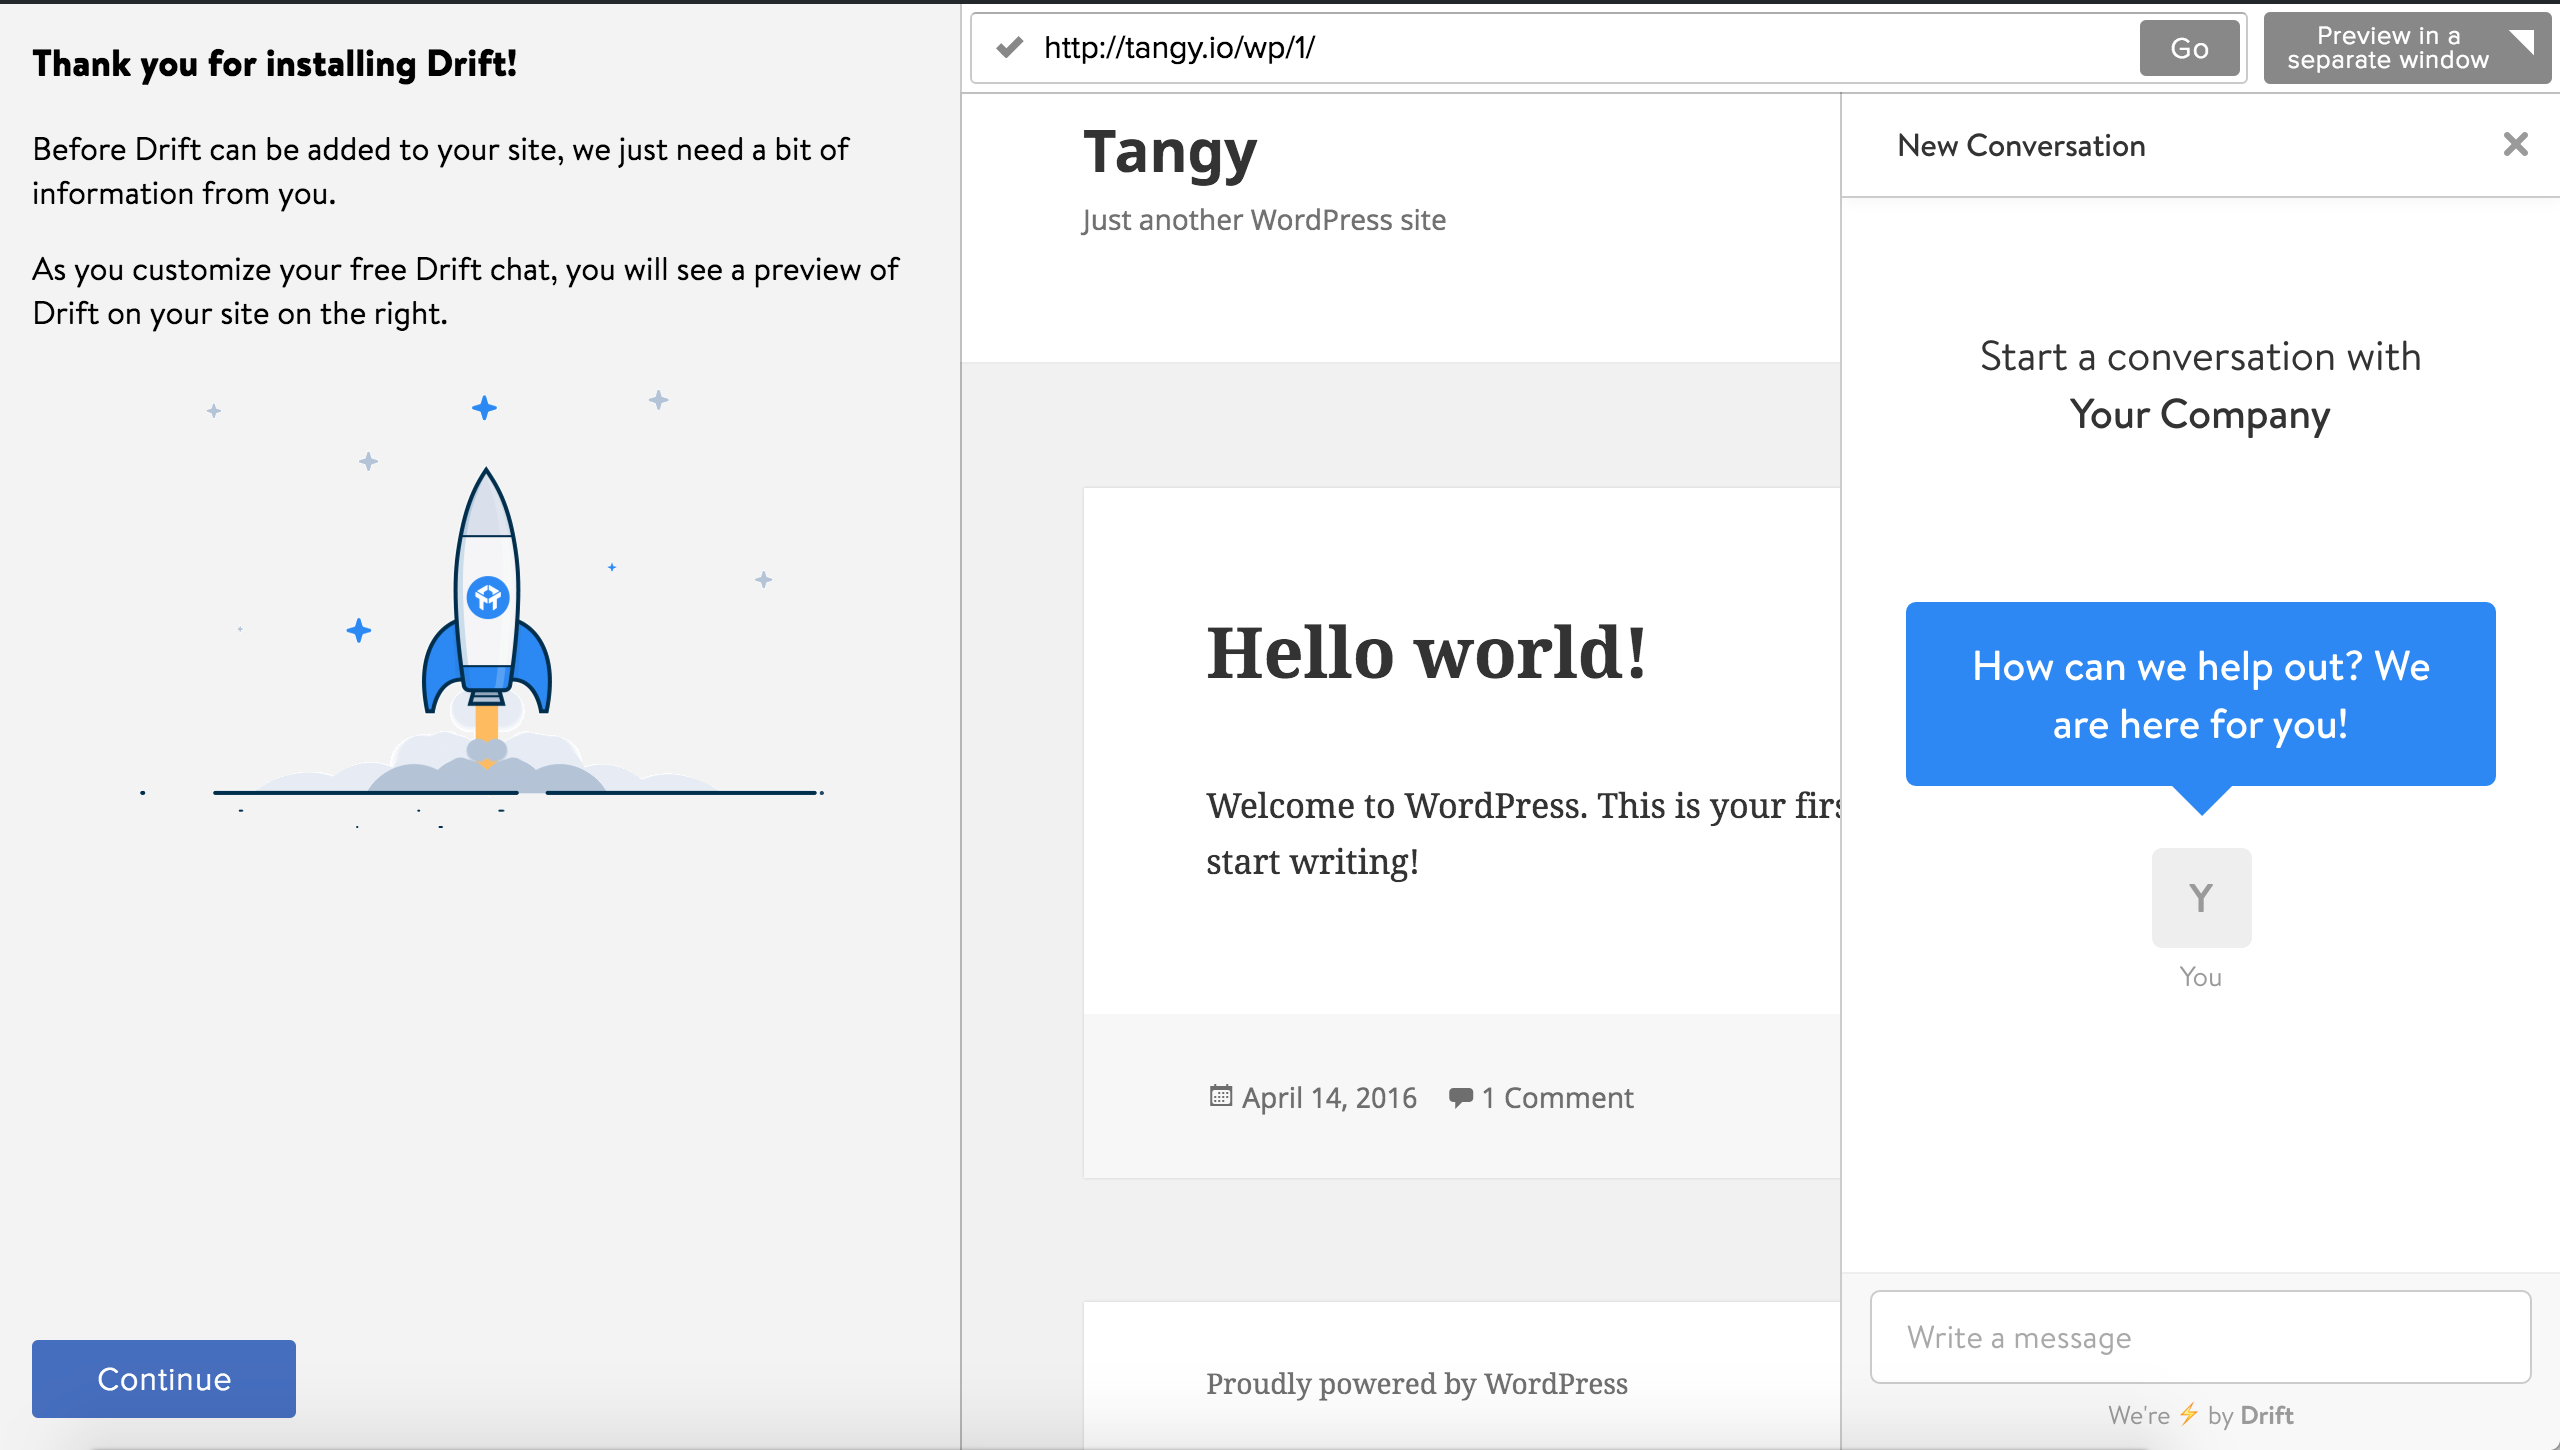Click the Drift logo on the rocket

click(x=488, y=598)
